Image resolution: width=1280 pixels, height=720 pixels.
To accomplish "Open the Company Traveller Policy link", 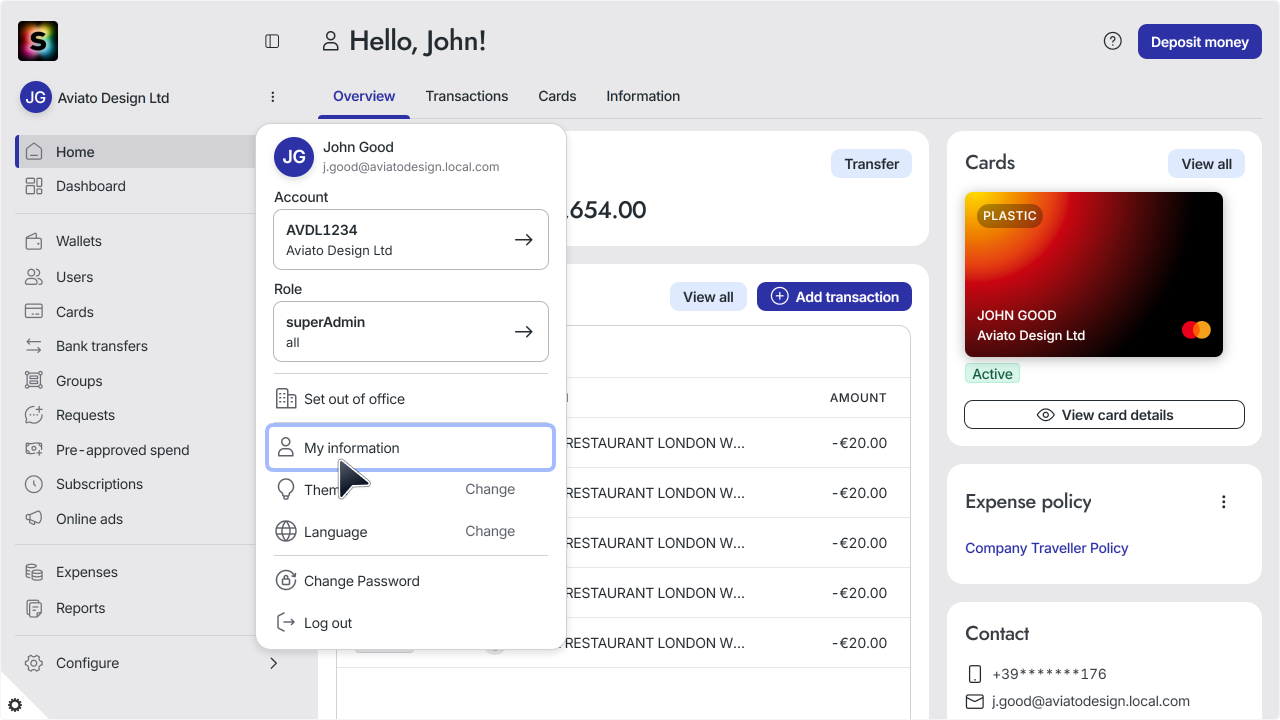I will 1046,548.
